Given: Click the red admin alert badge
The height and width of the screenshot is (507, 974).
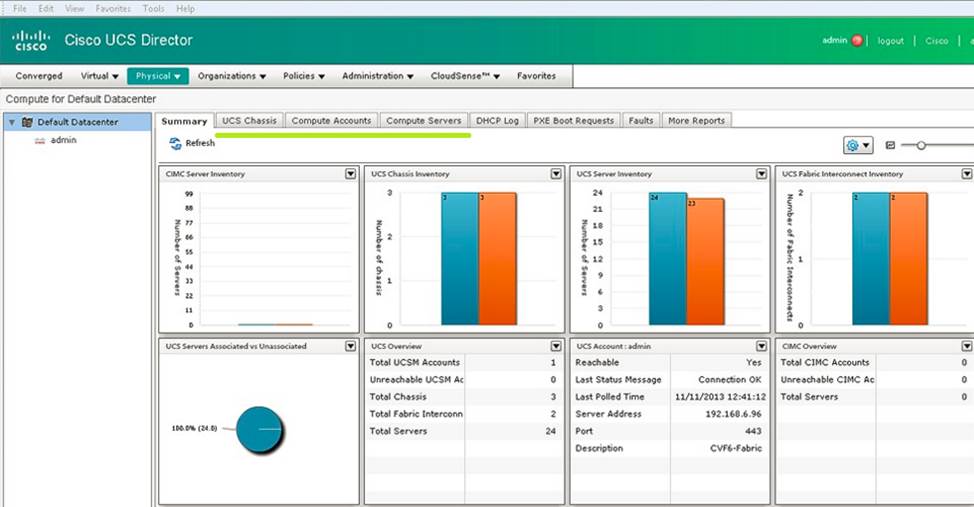Looking at the screenshot, I should 857,41.
